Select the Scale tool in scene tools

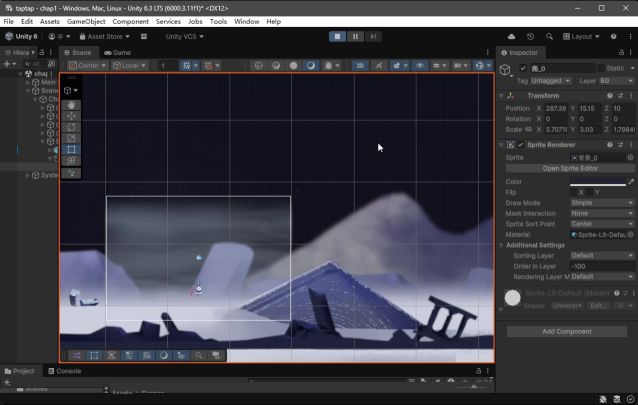point(71,138)
